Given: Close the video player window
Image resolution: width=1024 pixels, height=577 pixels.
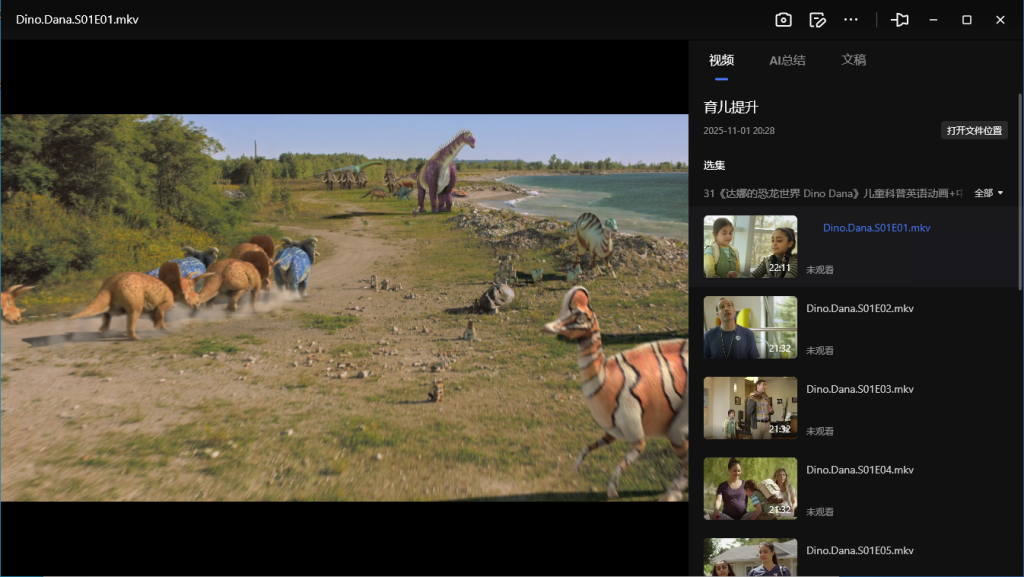Looking at the screenshot, I should tap(1000, 20).
